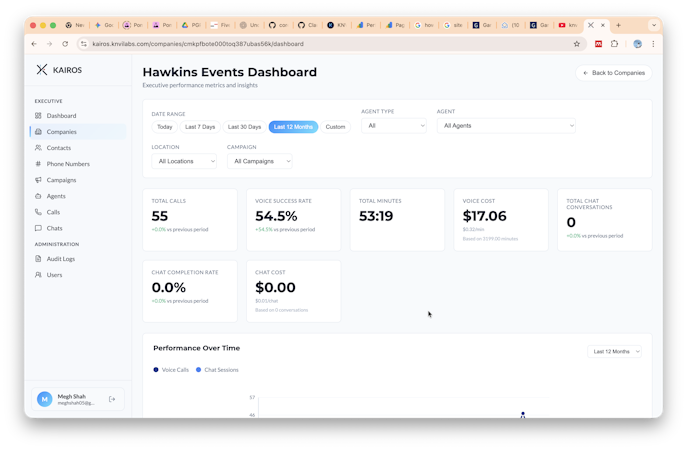Open Dashboard from the sidebar
The image size is (687, 450).
tap(61, 116)
